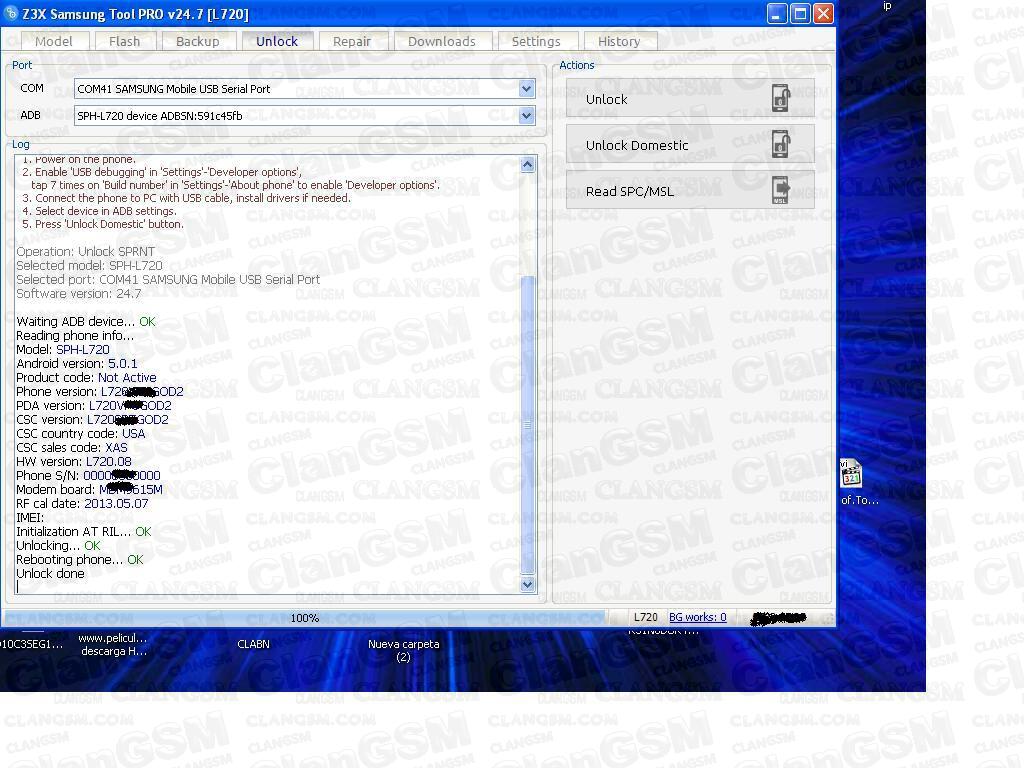The image size is (1024, 768).
Task: Click the 'Software version: 24.7' log line
Action: (x=78, y=293)
